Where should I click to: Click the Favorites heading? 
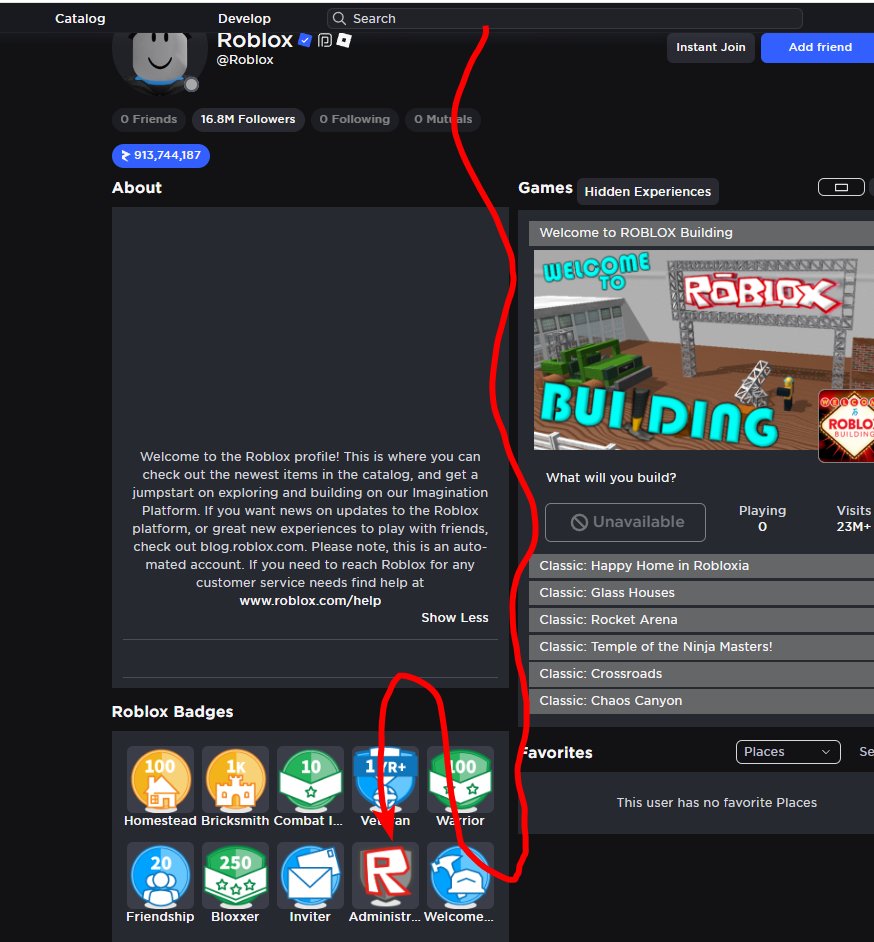click(x=556, y=753)
